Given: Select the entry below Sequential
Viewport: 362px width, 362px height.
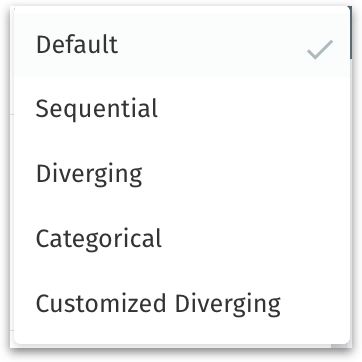Looking at the screenshot, I should (182, 174).
